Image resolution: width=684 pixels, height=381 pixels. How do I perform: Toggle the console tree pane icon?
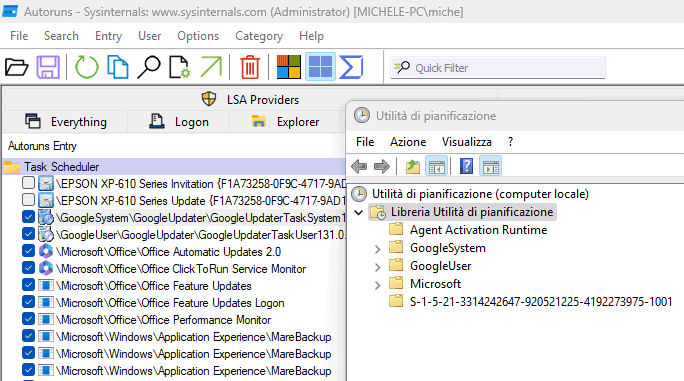[437, 166]
